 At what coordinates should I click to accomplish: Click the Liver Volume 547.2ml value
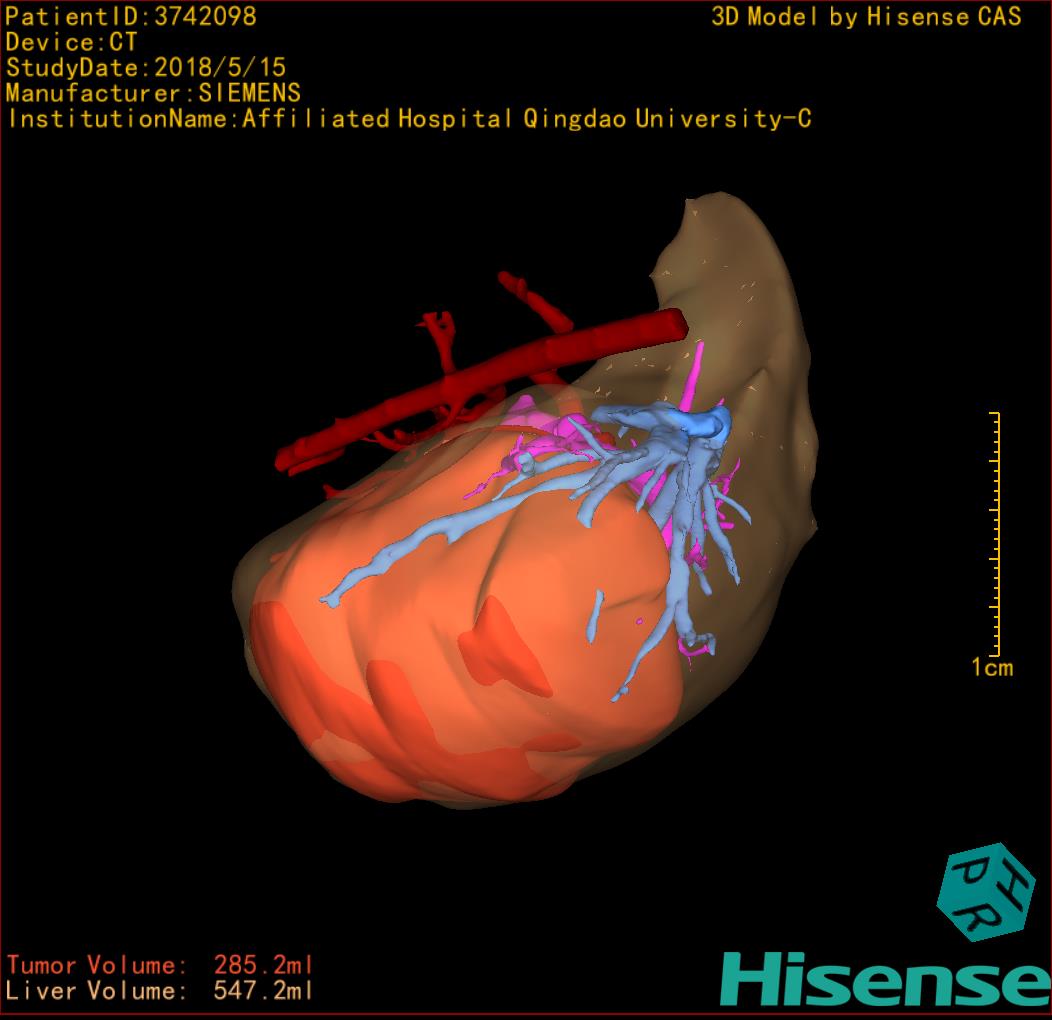pyautogui.click(x=263, y=990)
